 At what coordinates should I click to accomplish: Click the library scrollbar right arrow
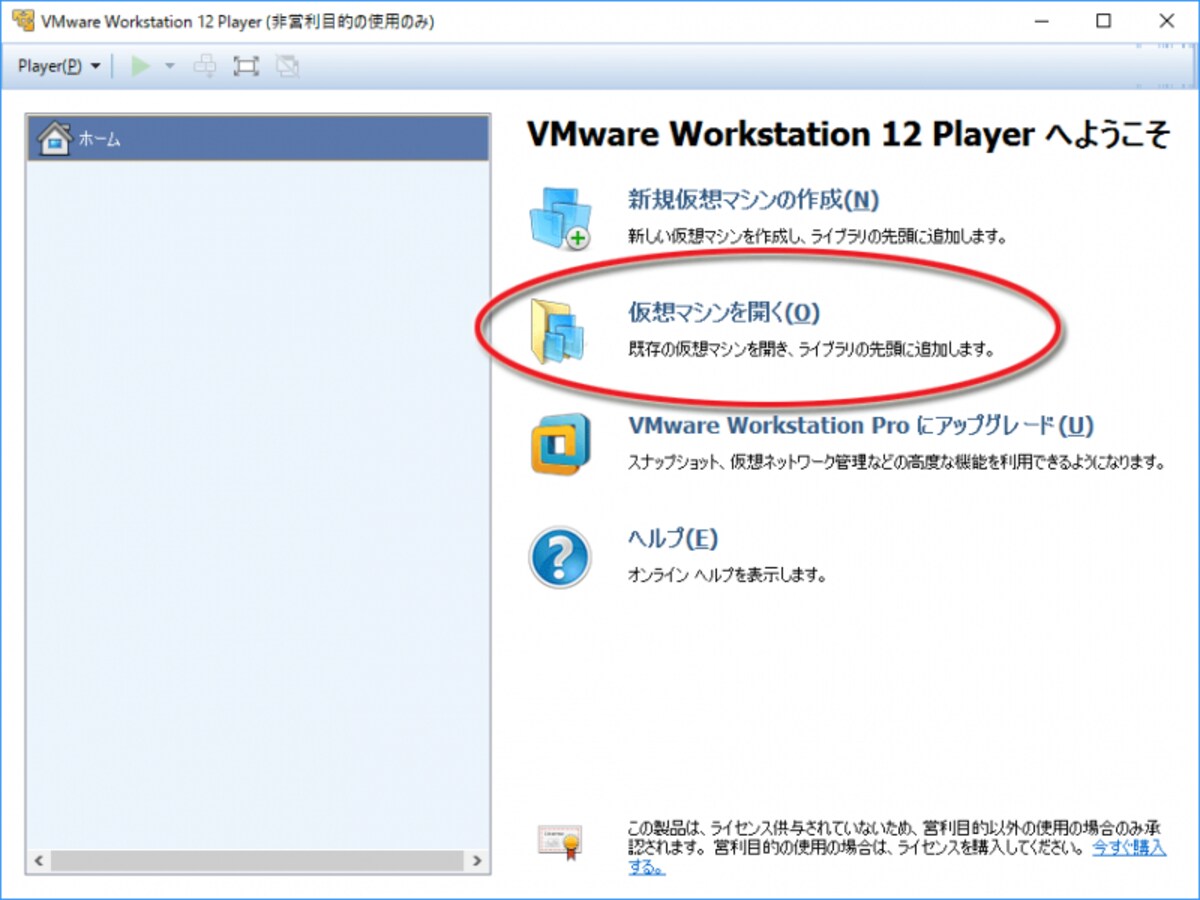point(477,860)
